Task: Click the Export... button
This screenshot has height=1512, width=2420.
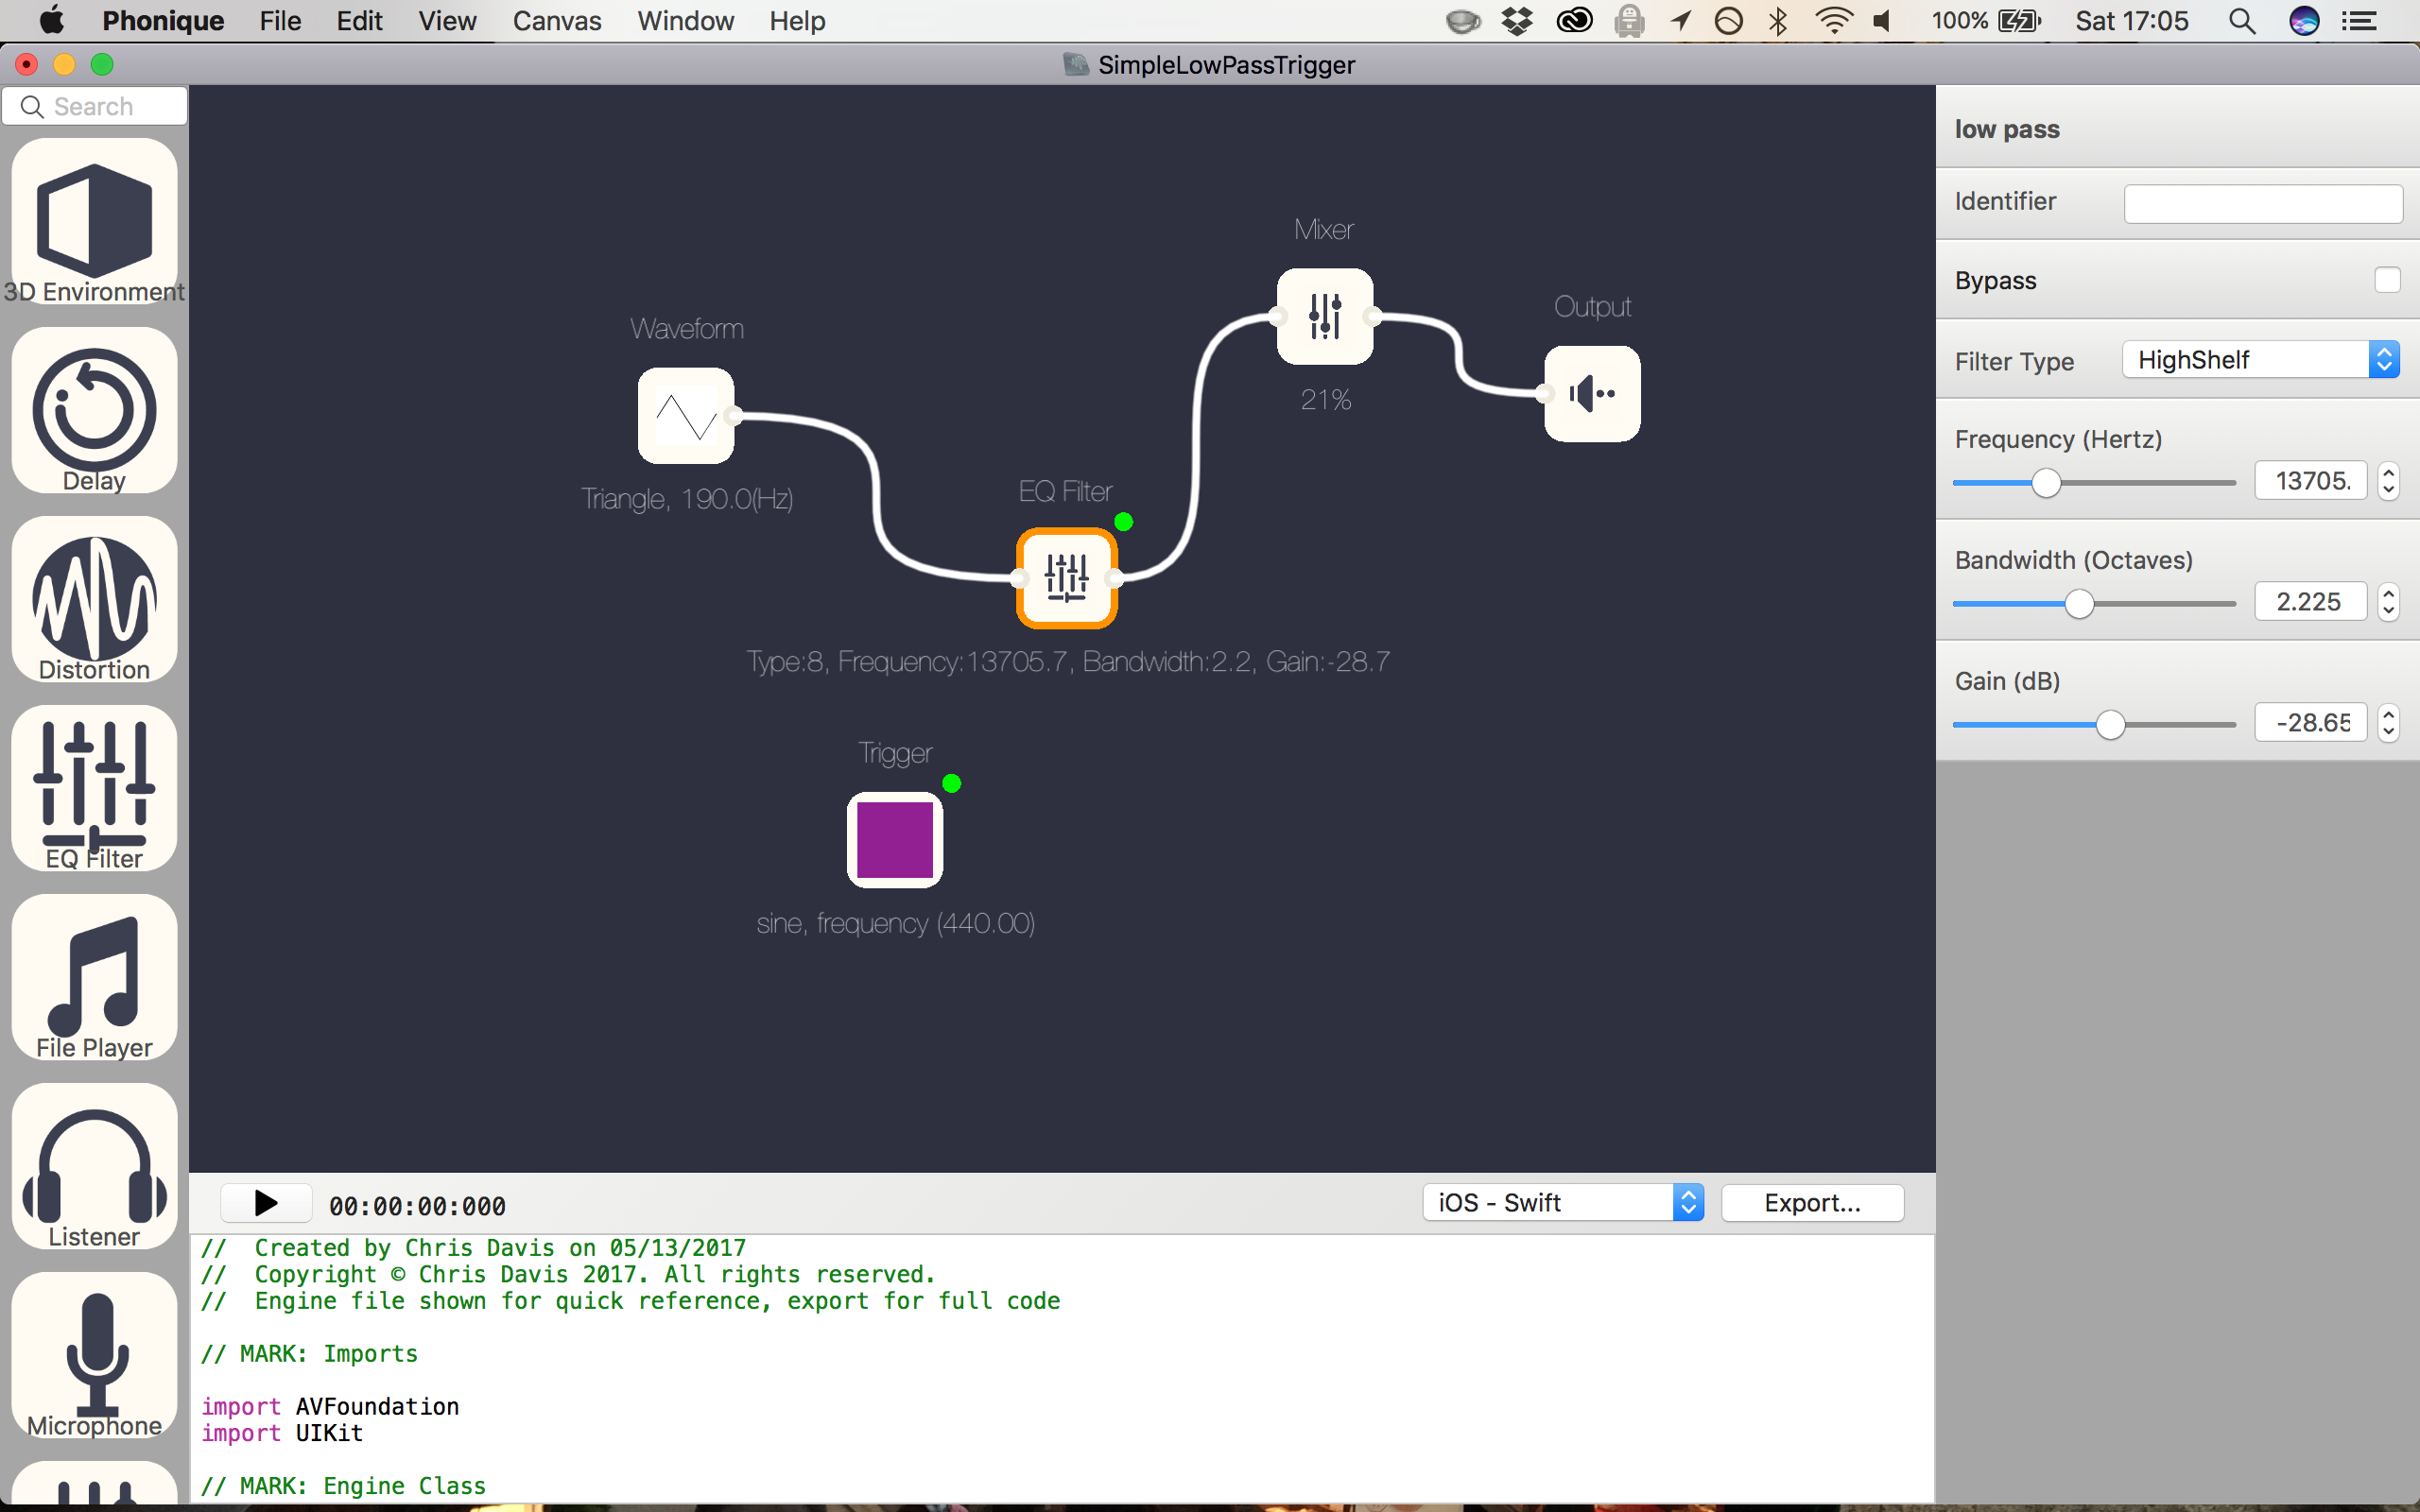Action: tap(1812, 1203)
